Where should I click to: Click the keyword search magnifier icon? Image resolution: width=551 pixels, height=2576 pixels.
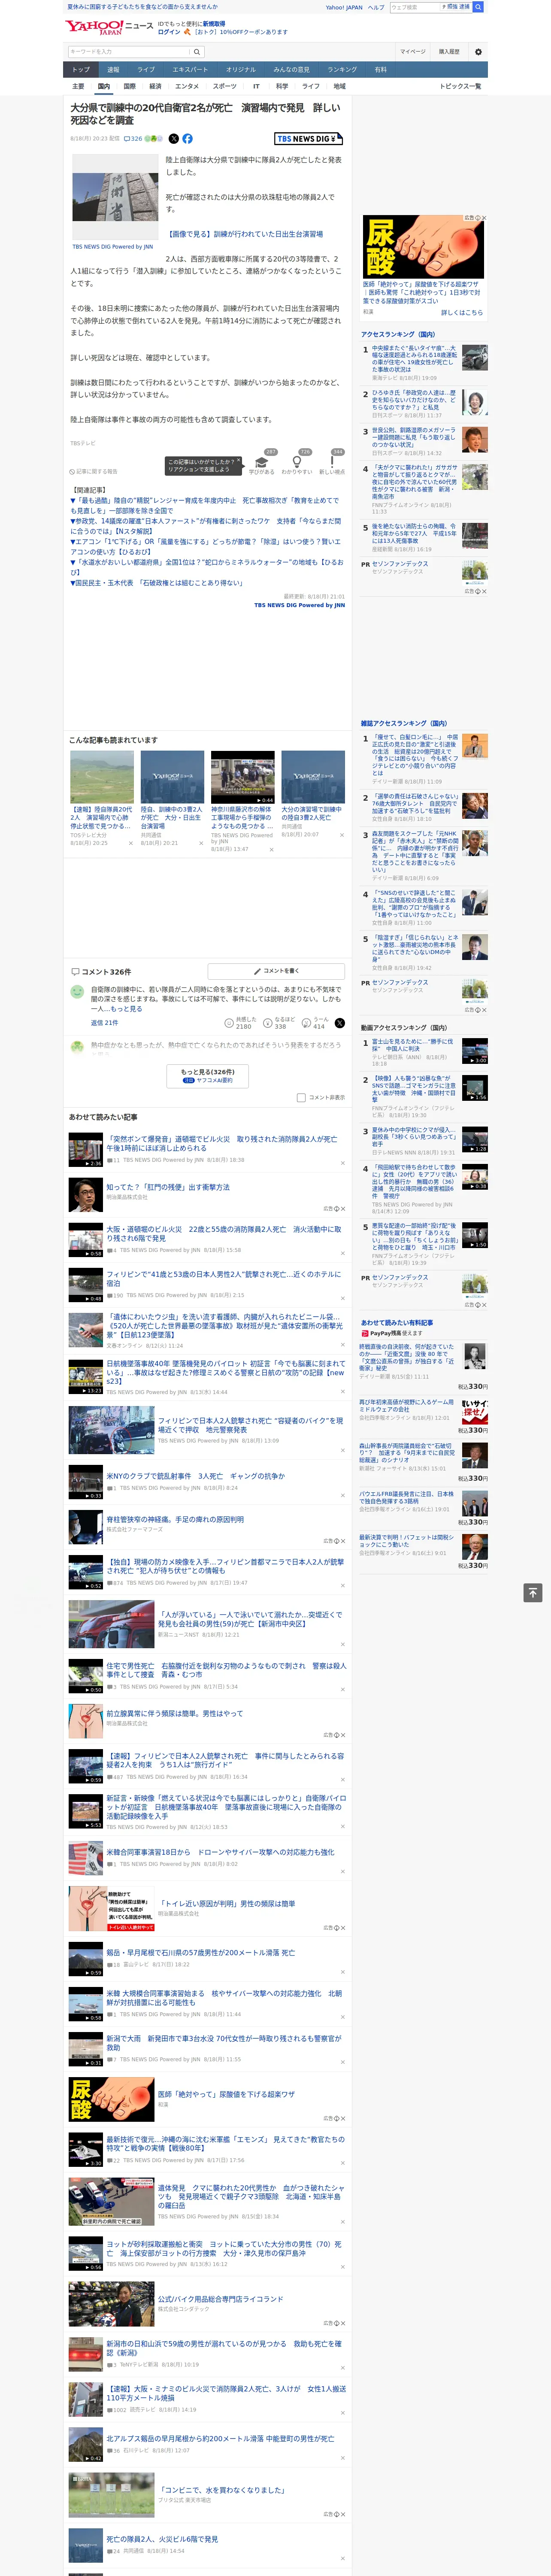pyautogui.click(x=197, y=52)
